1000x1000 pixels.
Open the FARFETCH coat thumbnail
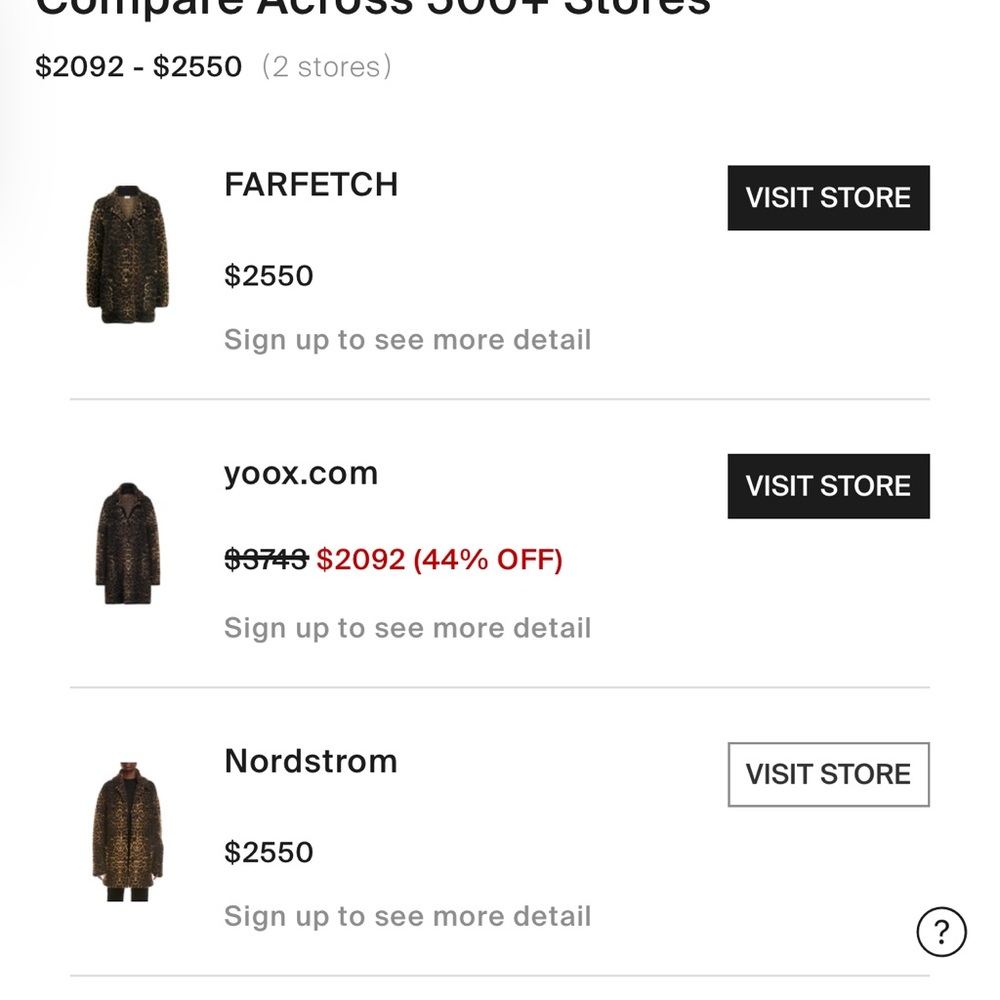[x=125, y=254]
